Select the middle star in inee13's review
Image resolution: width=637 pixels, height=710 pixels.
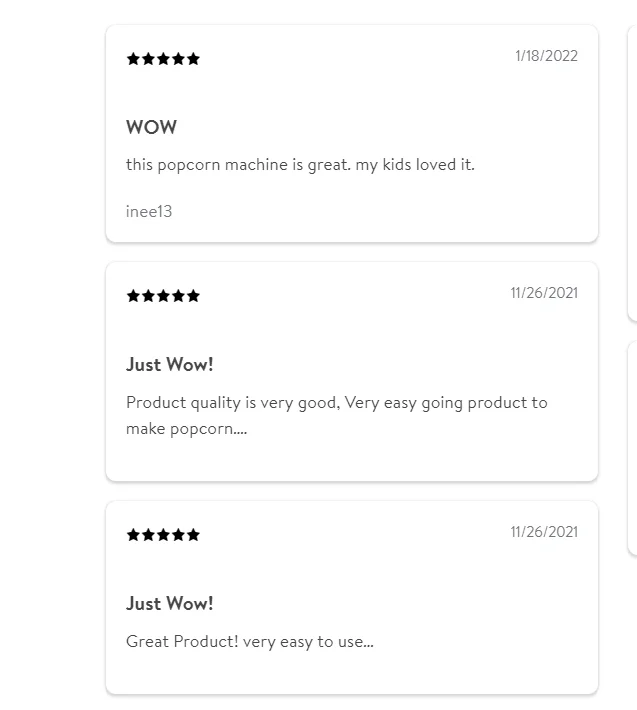163,59
